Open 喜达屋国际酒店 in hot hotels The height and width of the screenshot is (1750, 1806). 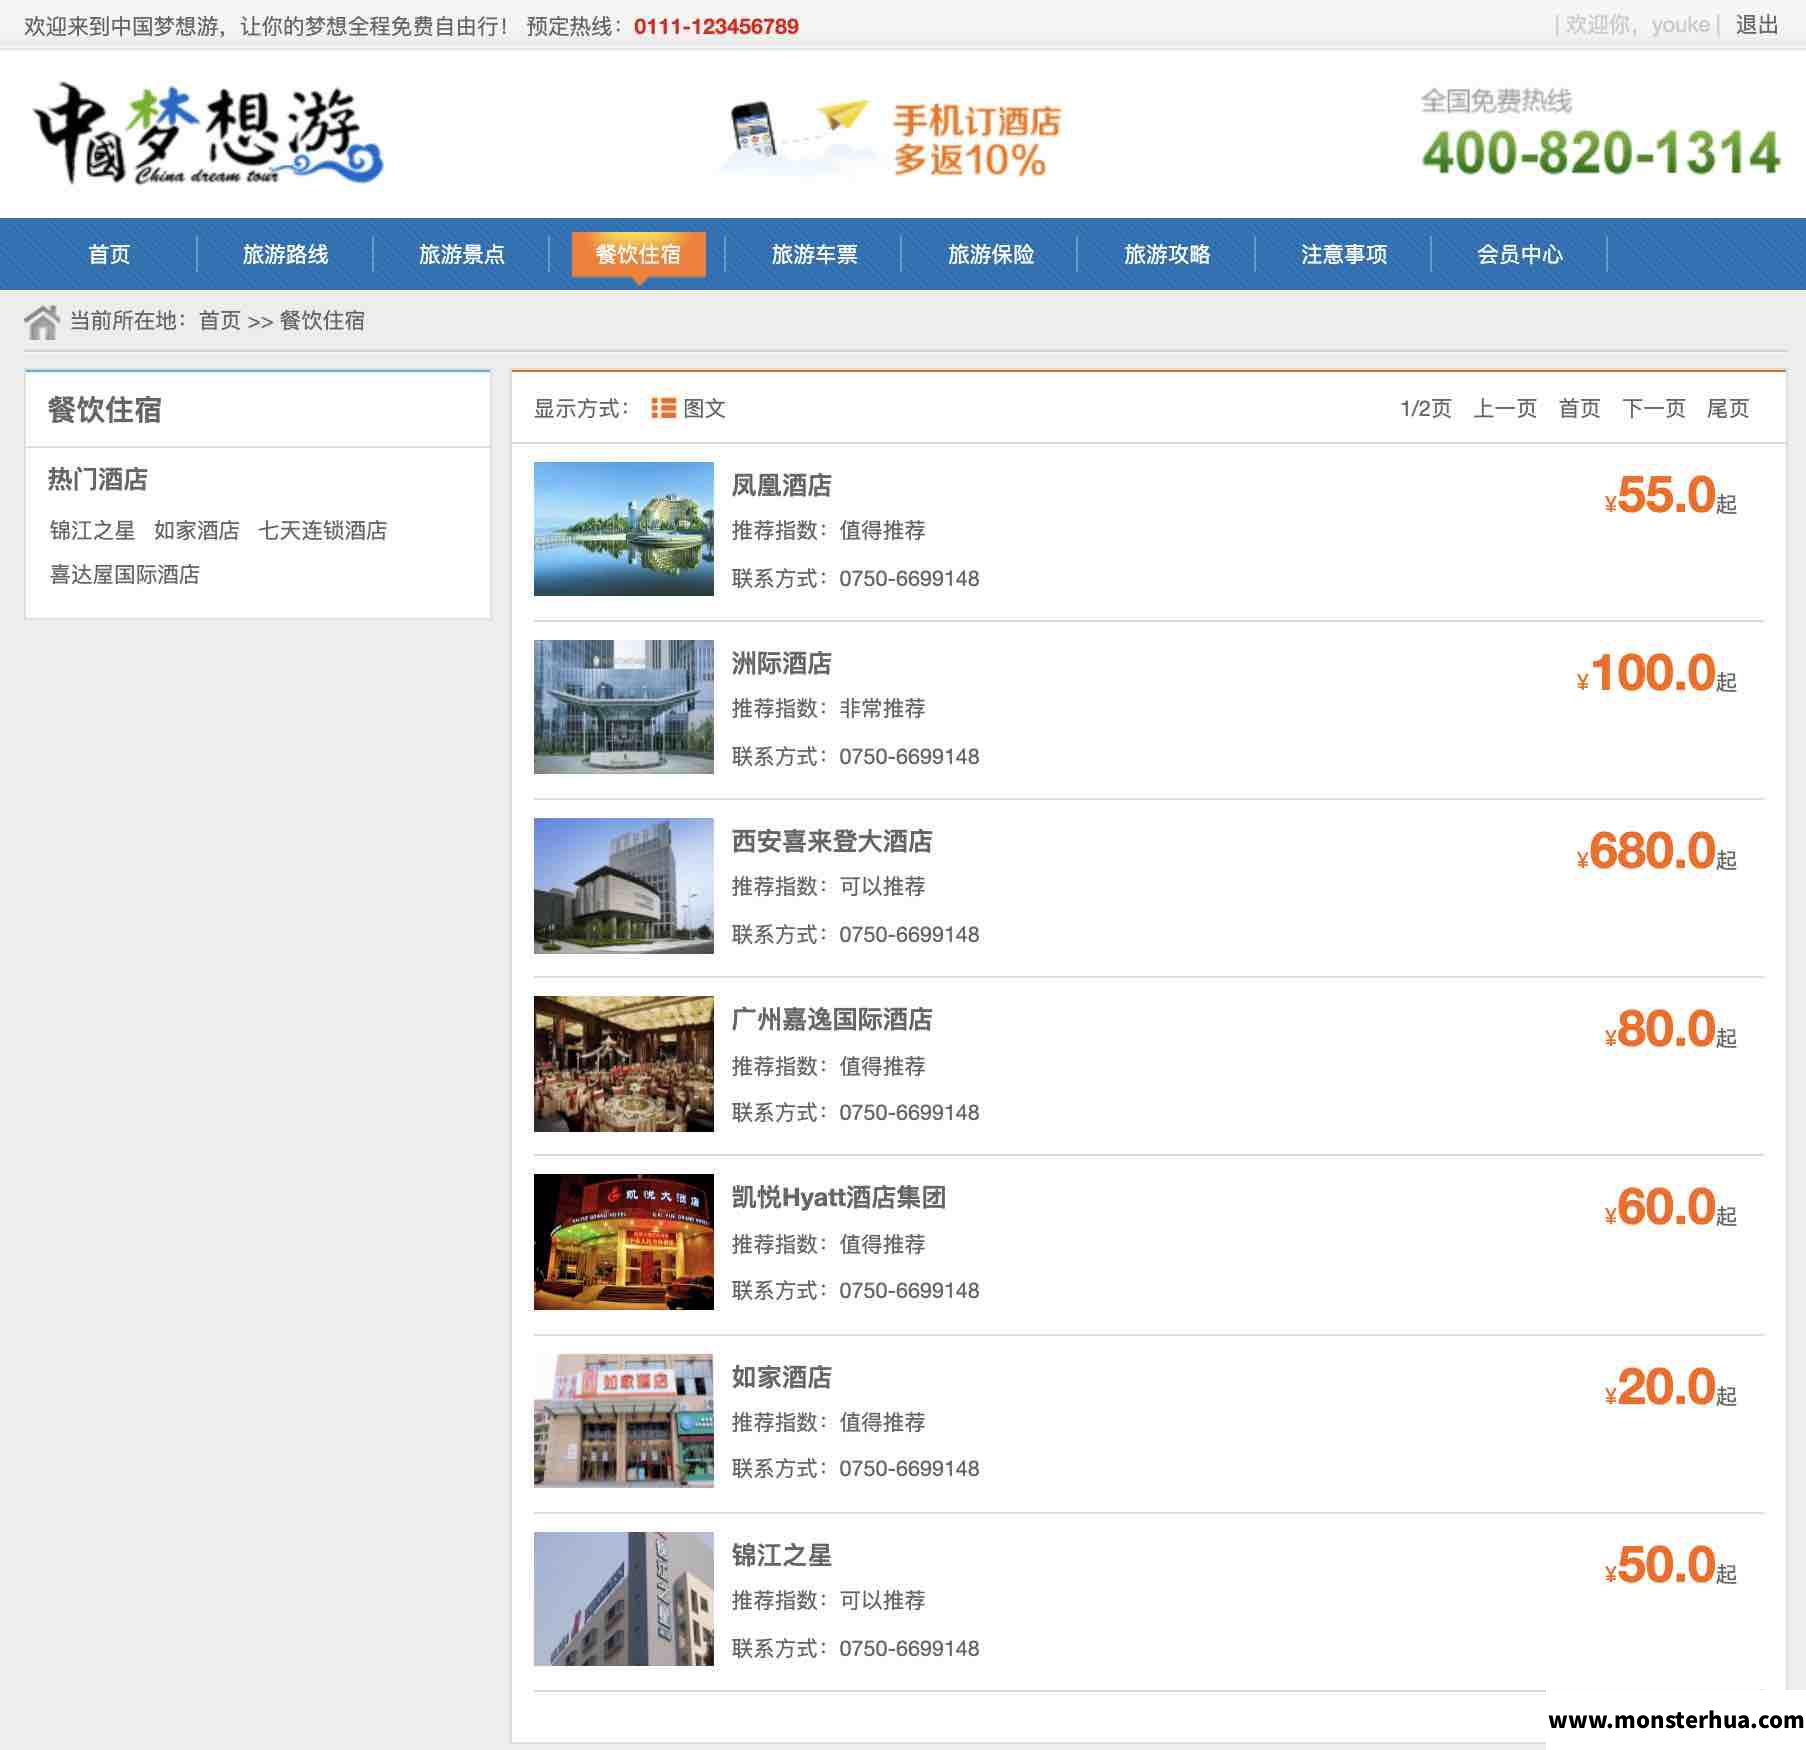125,574
